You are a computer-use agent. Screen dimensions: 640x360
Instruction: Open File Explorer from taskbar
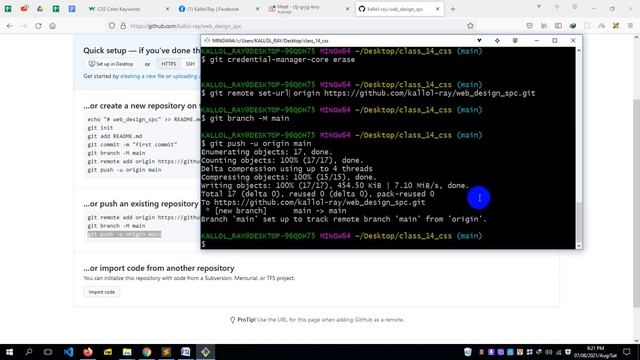127,352
